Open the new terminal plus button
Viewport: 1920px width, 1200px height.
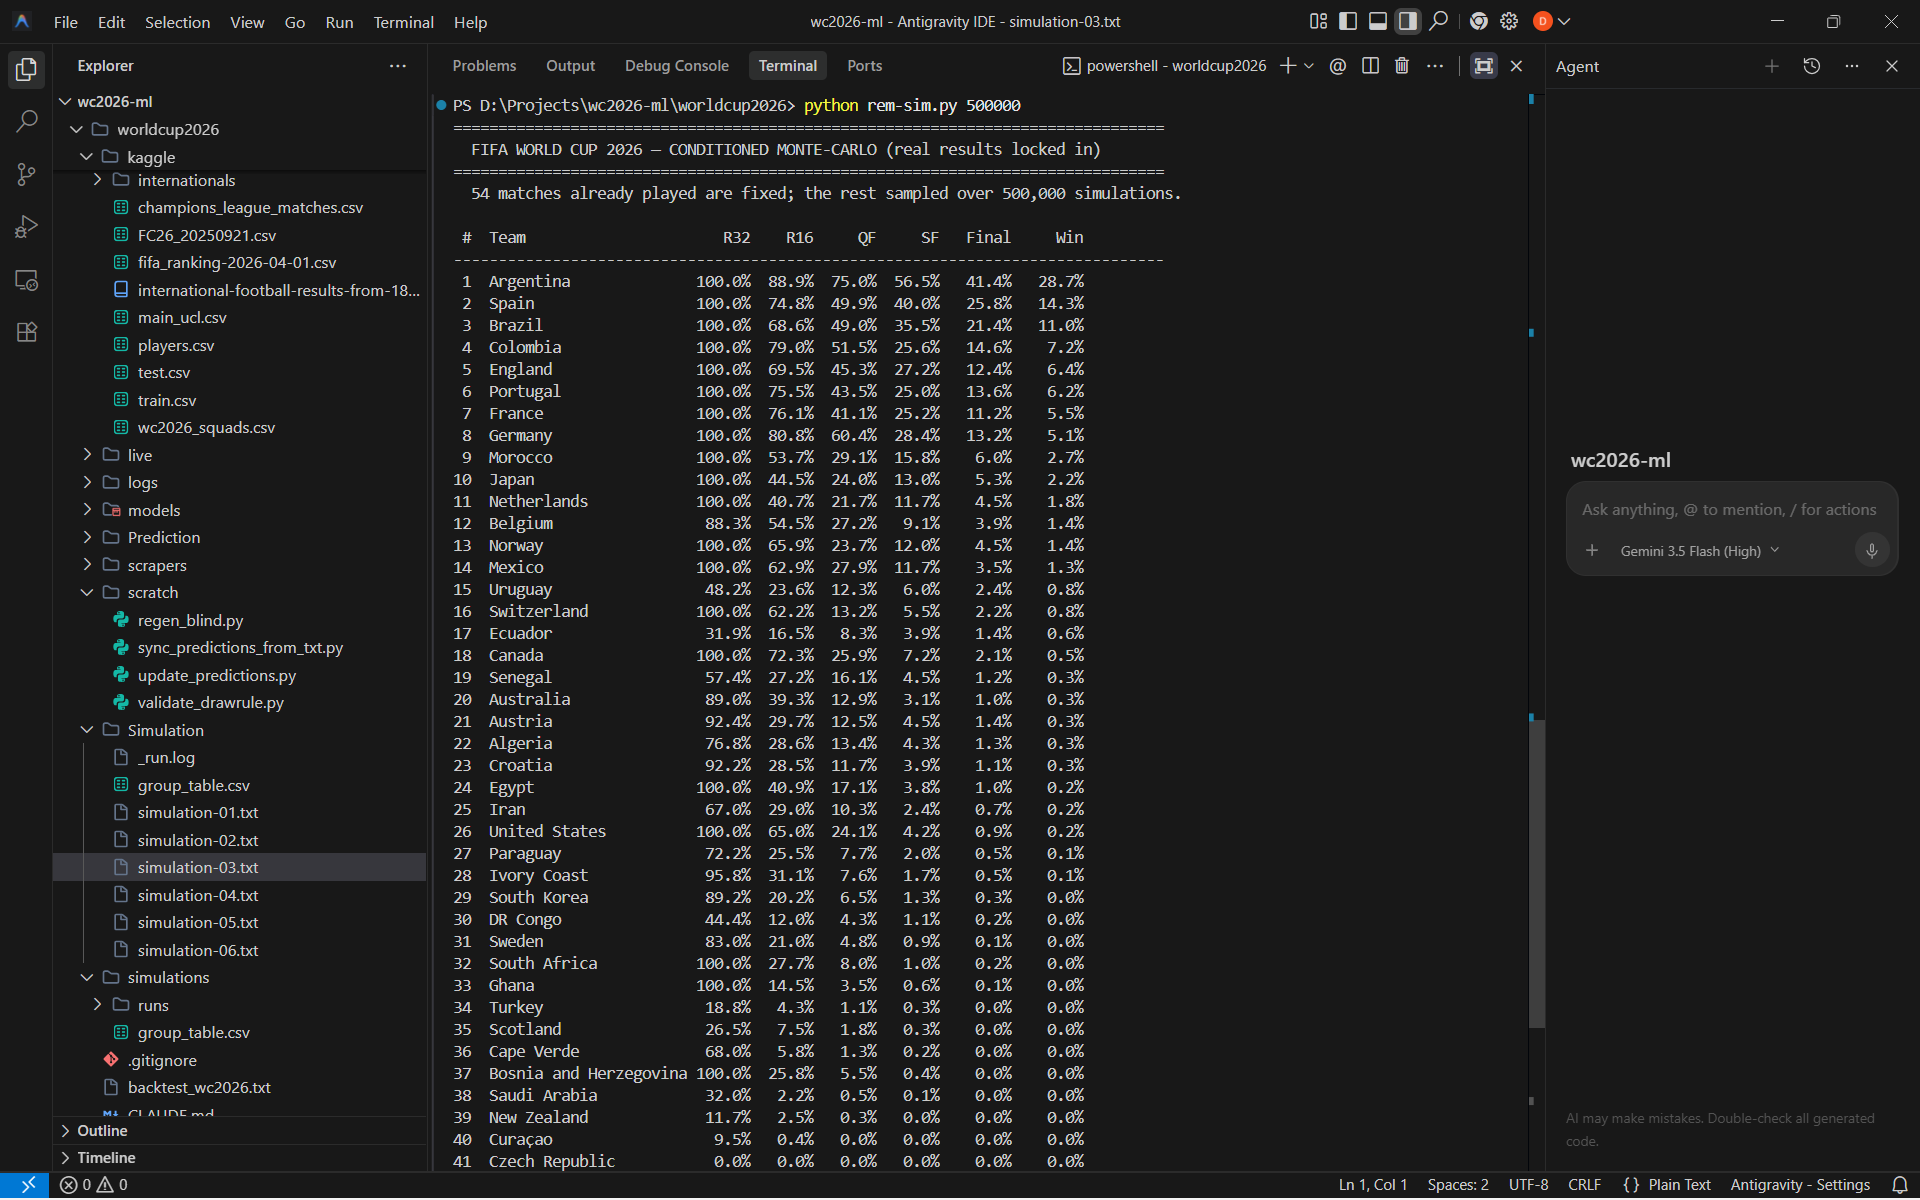point(1288,66)
